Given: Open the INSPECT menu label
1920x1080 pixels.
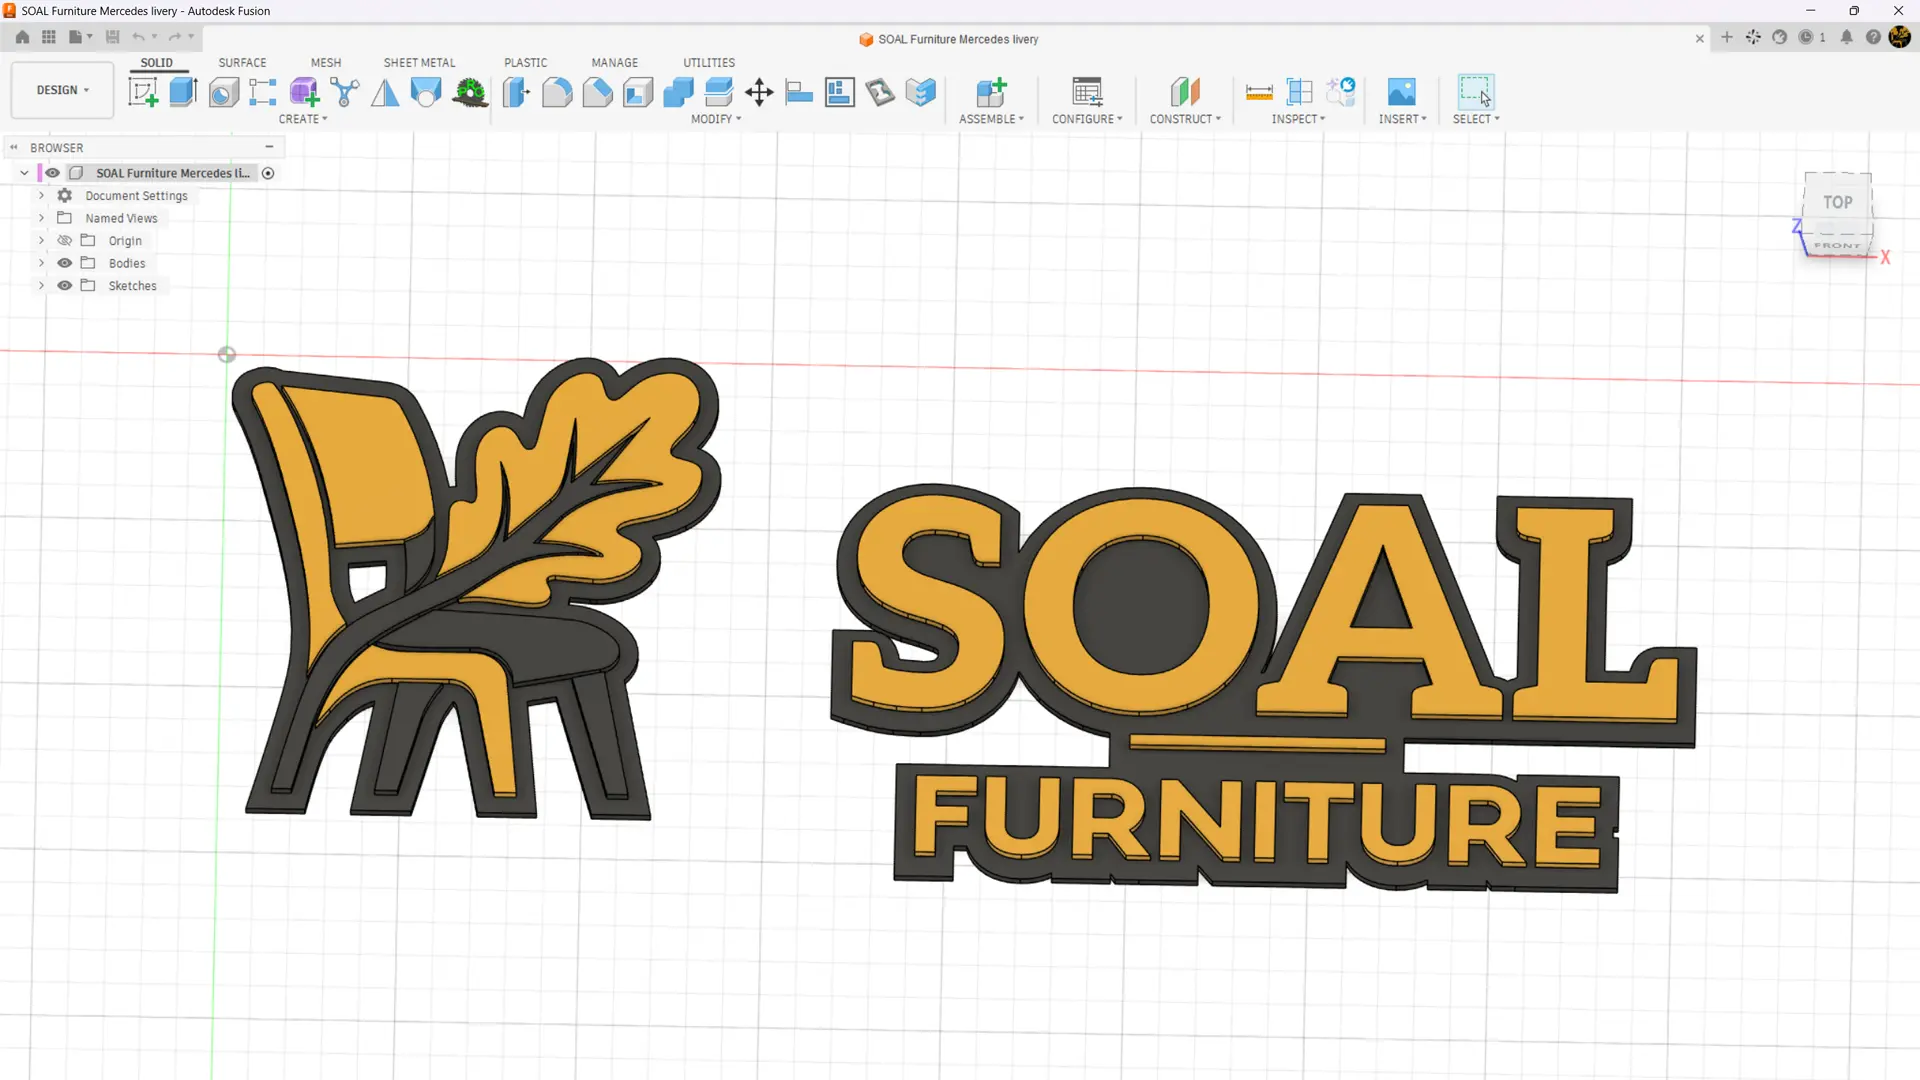Looking at the screenshot, I should 1298,119.
